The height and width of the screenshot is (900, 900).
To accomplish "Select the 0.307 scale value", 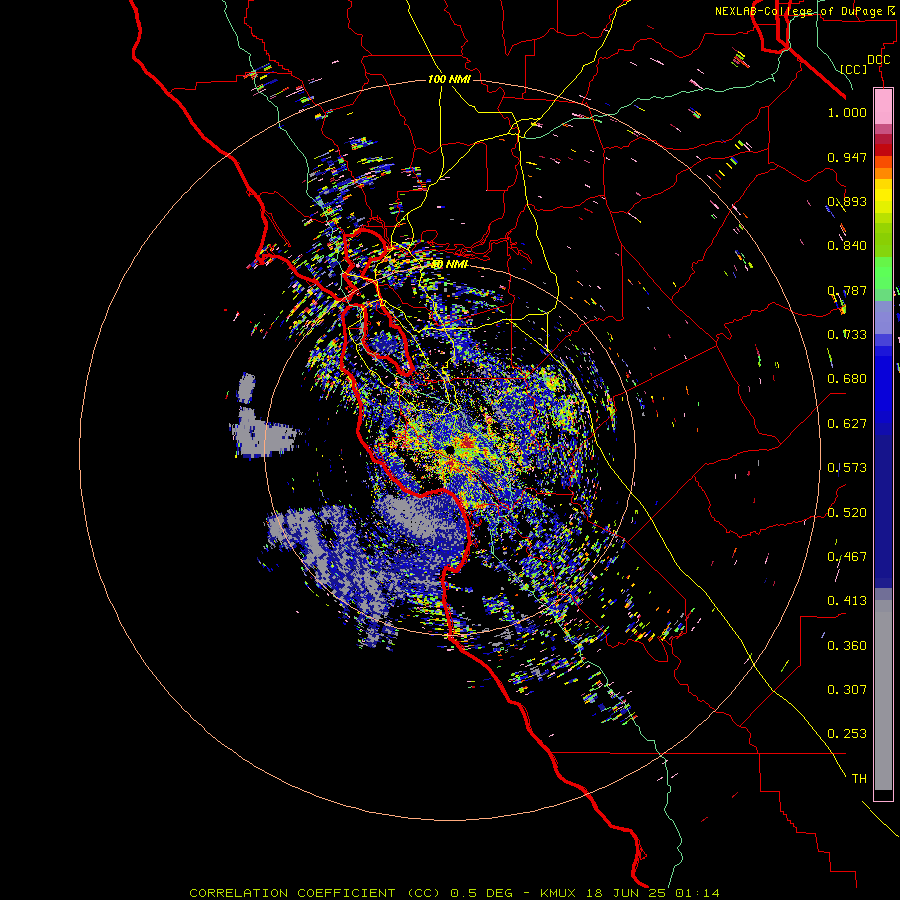I will (847, 690).
